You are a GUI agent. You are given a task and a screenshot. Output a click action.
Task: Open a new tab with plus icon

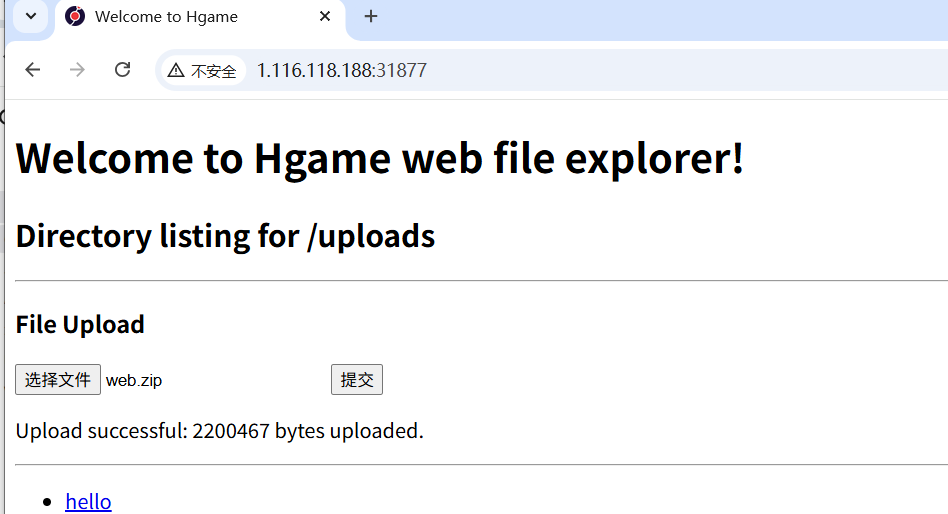pos(371,16)
